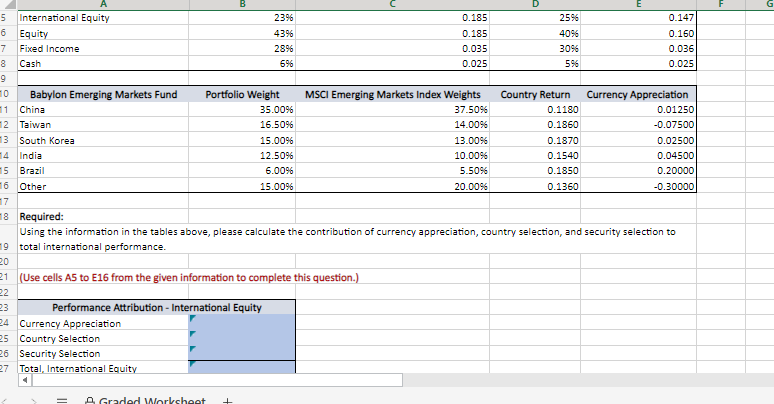The image size is (774, 404).
Task: Click the add new sheet plus icon
Action: click(x=227, y=401)
